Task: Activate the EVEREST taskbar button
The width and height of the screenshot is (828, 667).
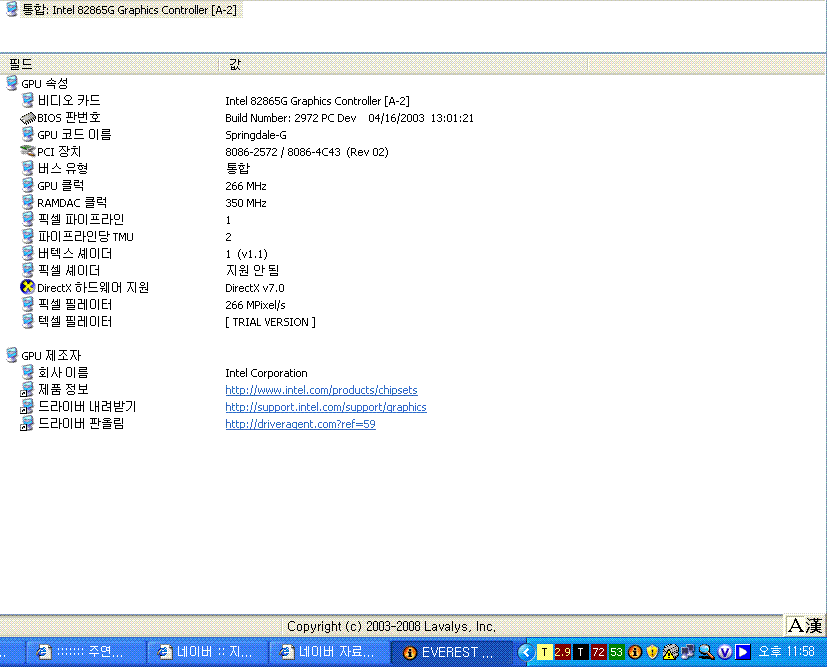Action: coord(451,652)
